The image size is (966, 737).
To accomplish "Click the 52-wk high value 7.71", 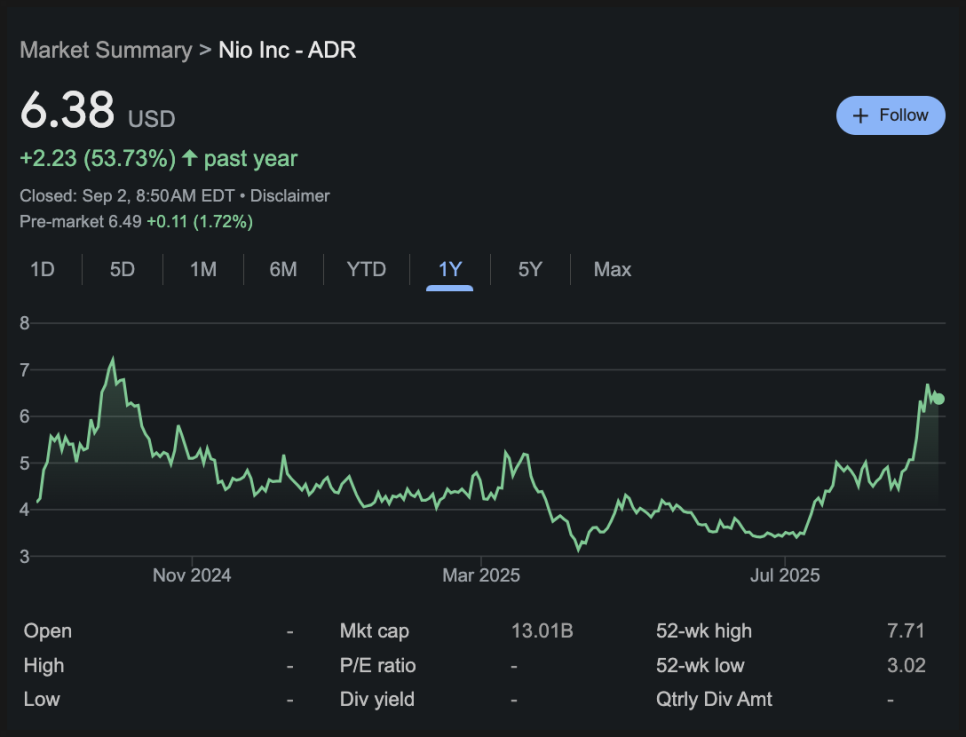I will (x=906, y=631).
